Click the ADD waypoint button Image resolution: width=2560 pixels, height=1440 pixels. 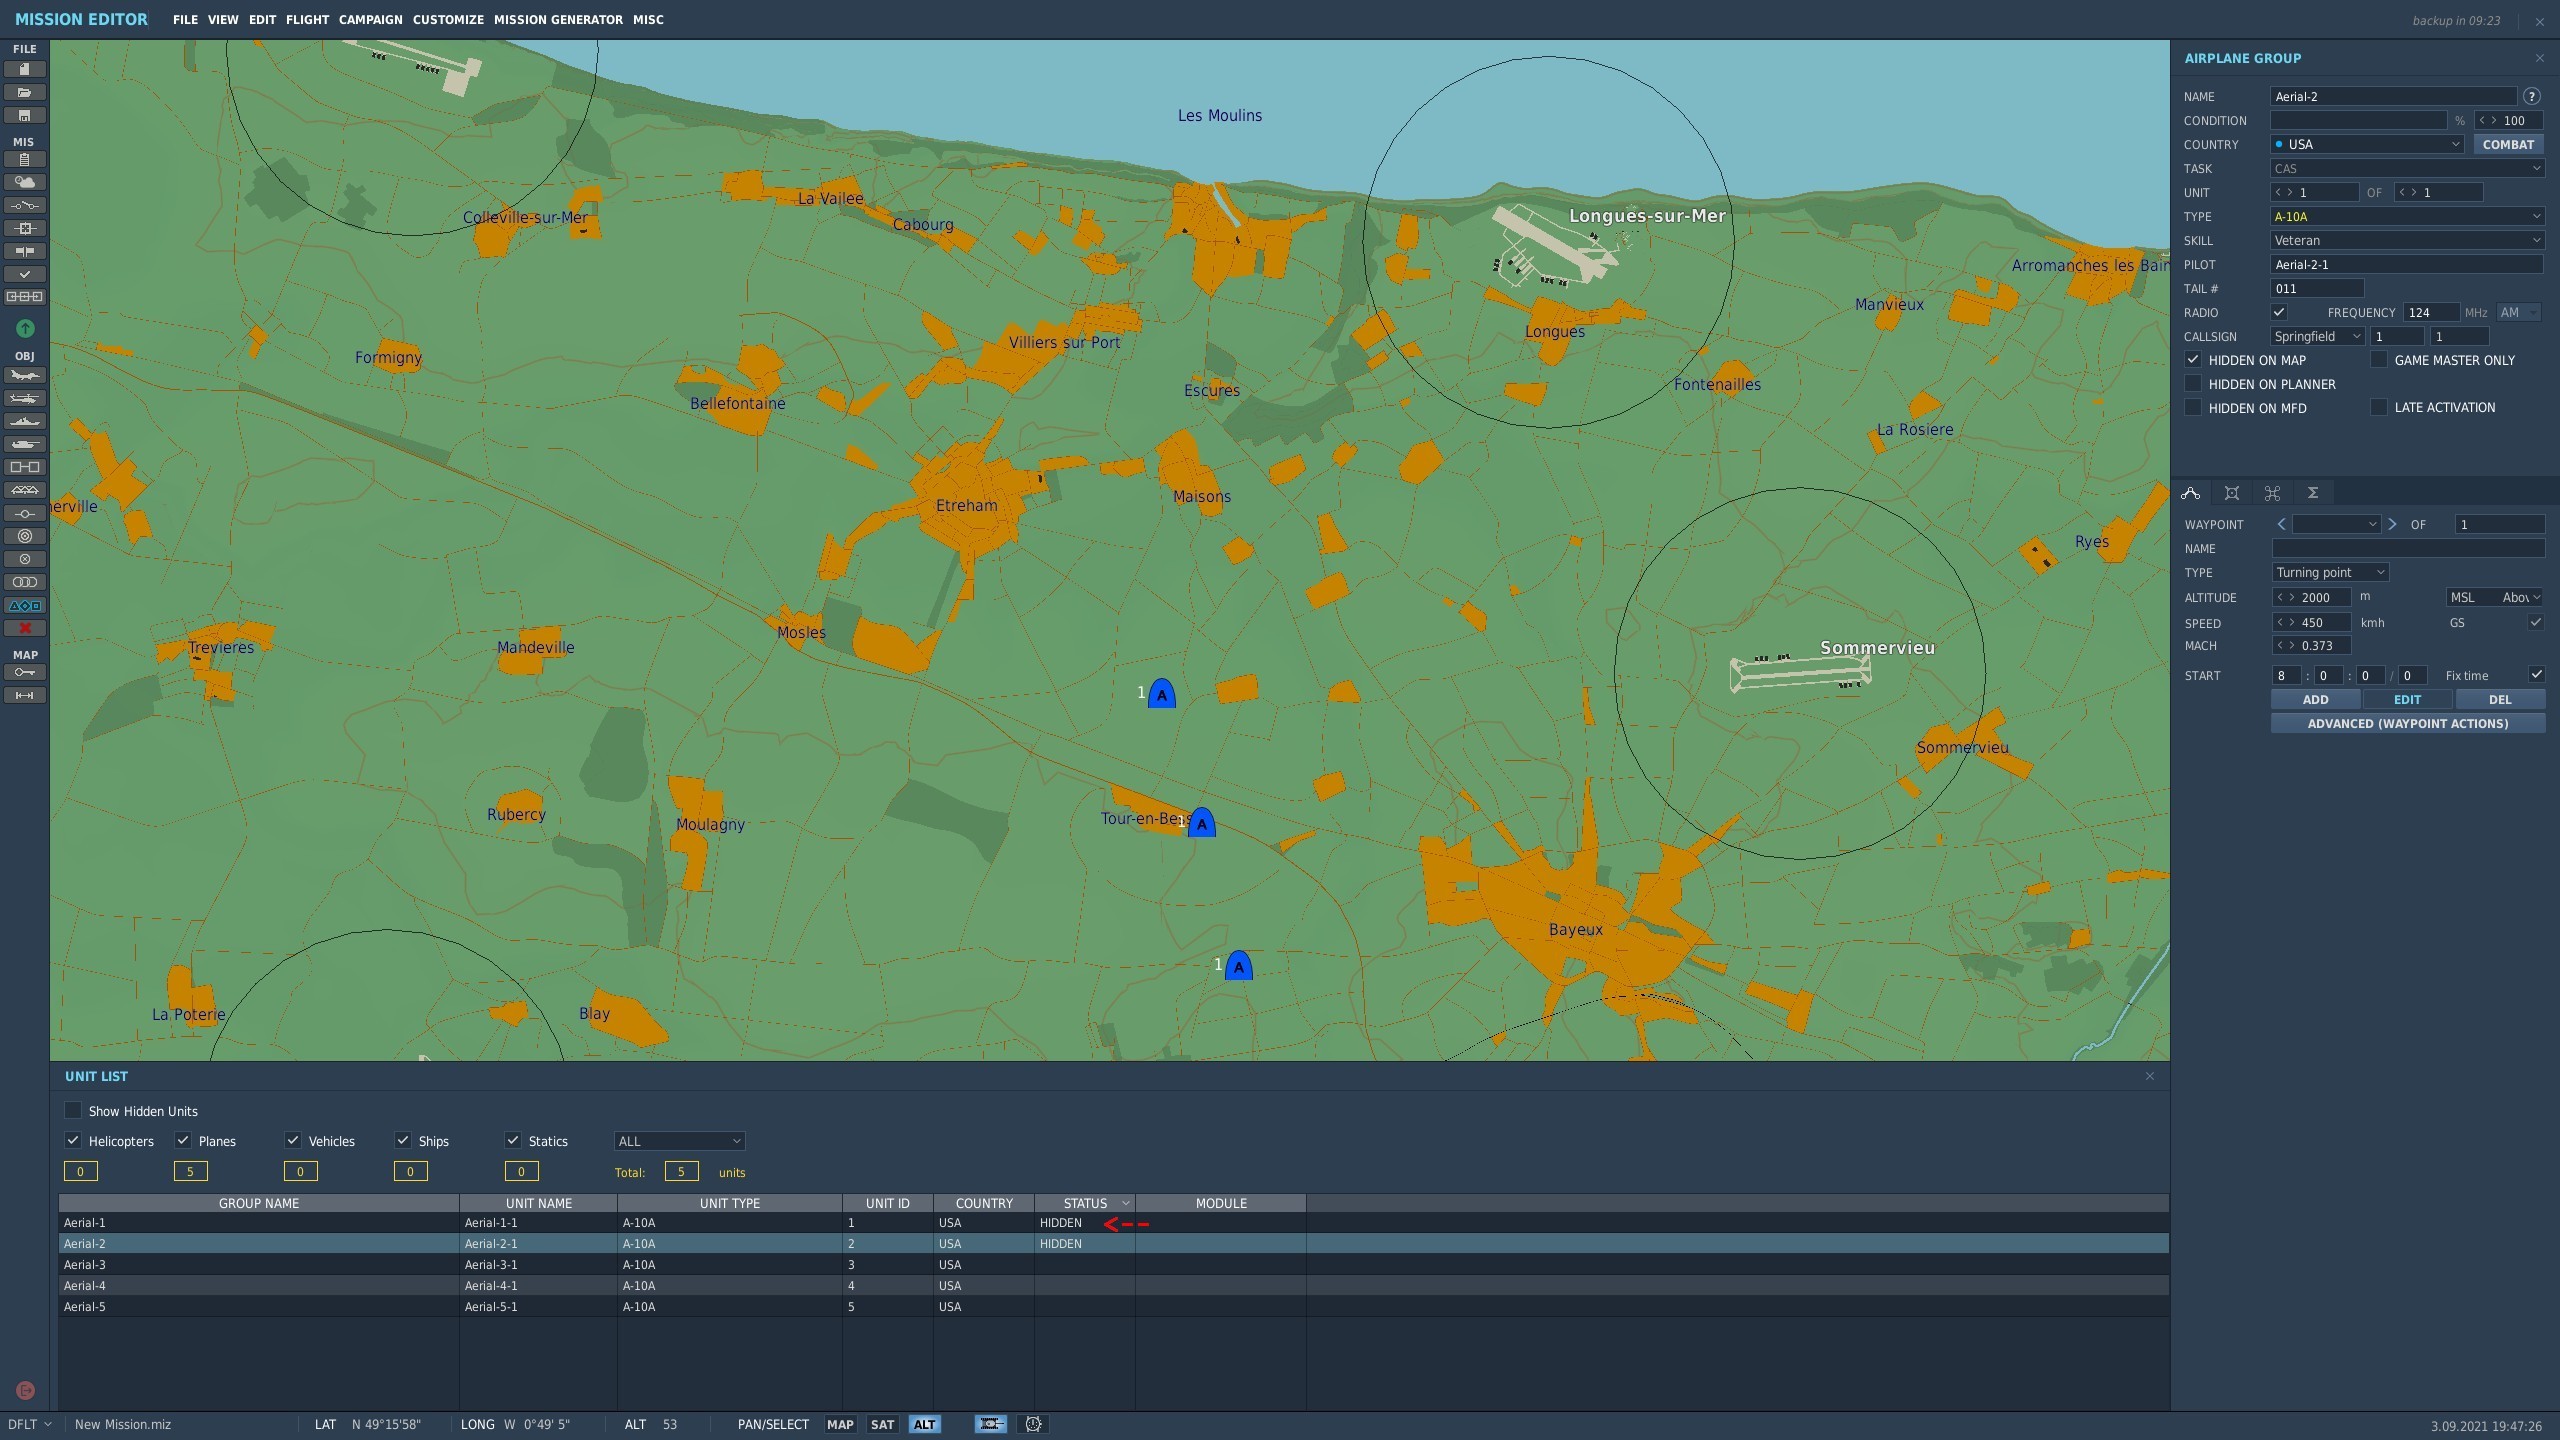click(x=2316, y=699)
